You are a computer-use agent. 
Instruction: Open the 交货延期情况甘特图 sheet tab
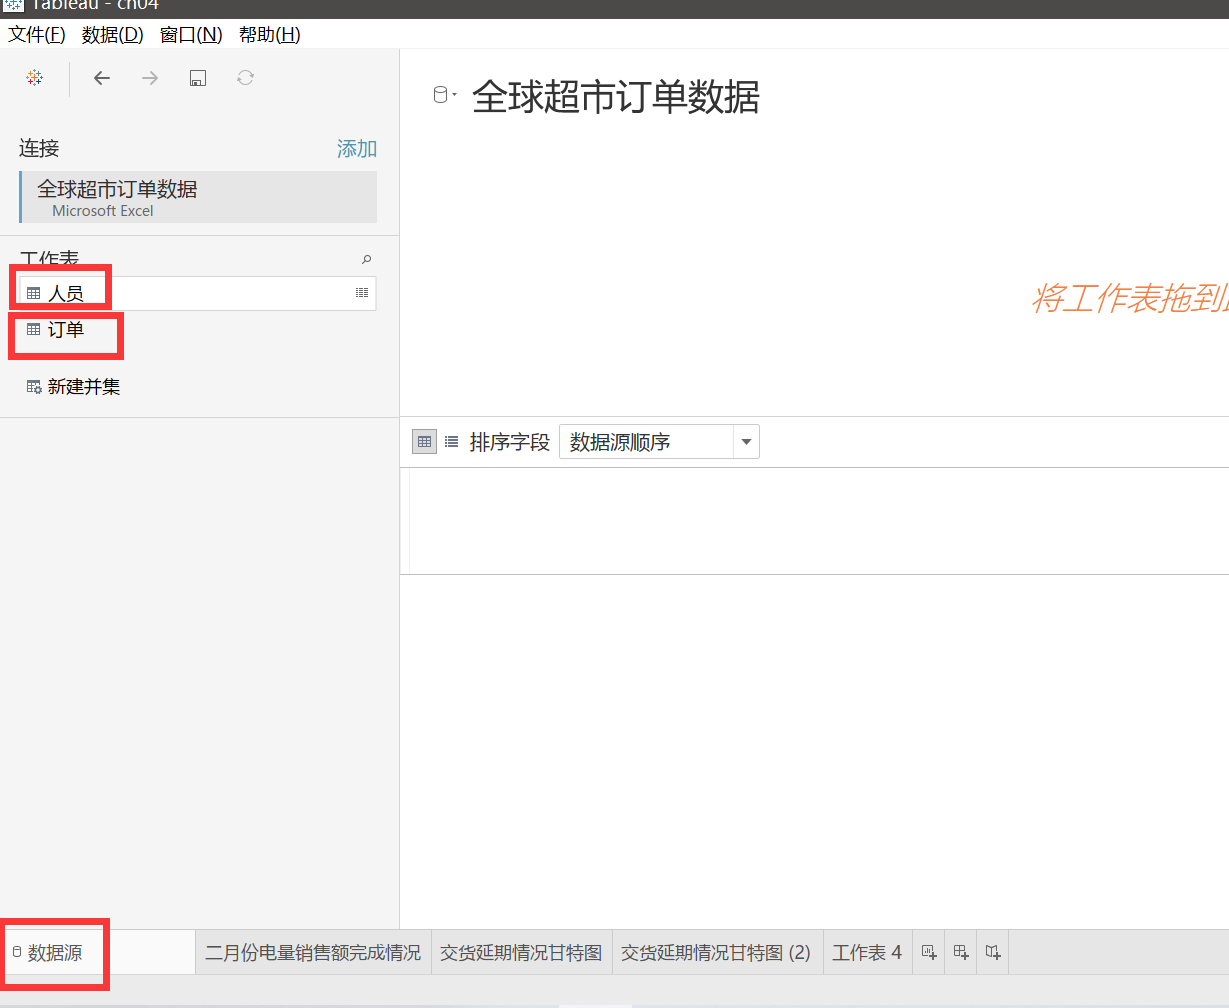point(521,953)
